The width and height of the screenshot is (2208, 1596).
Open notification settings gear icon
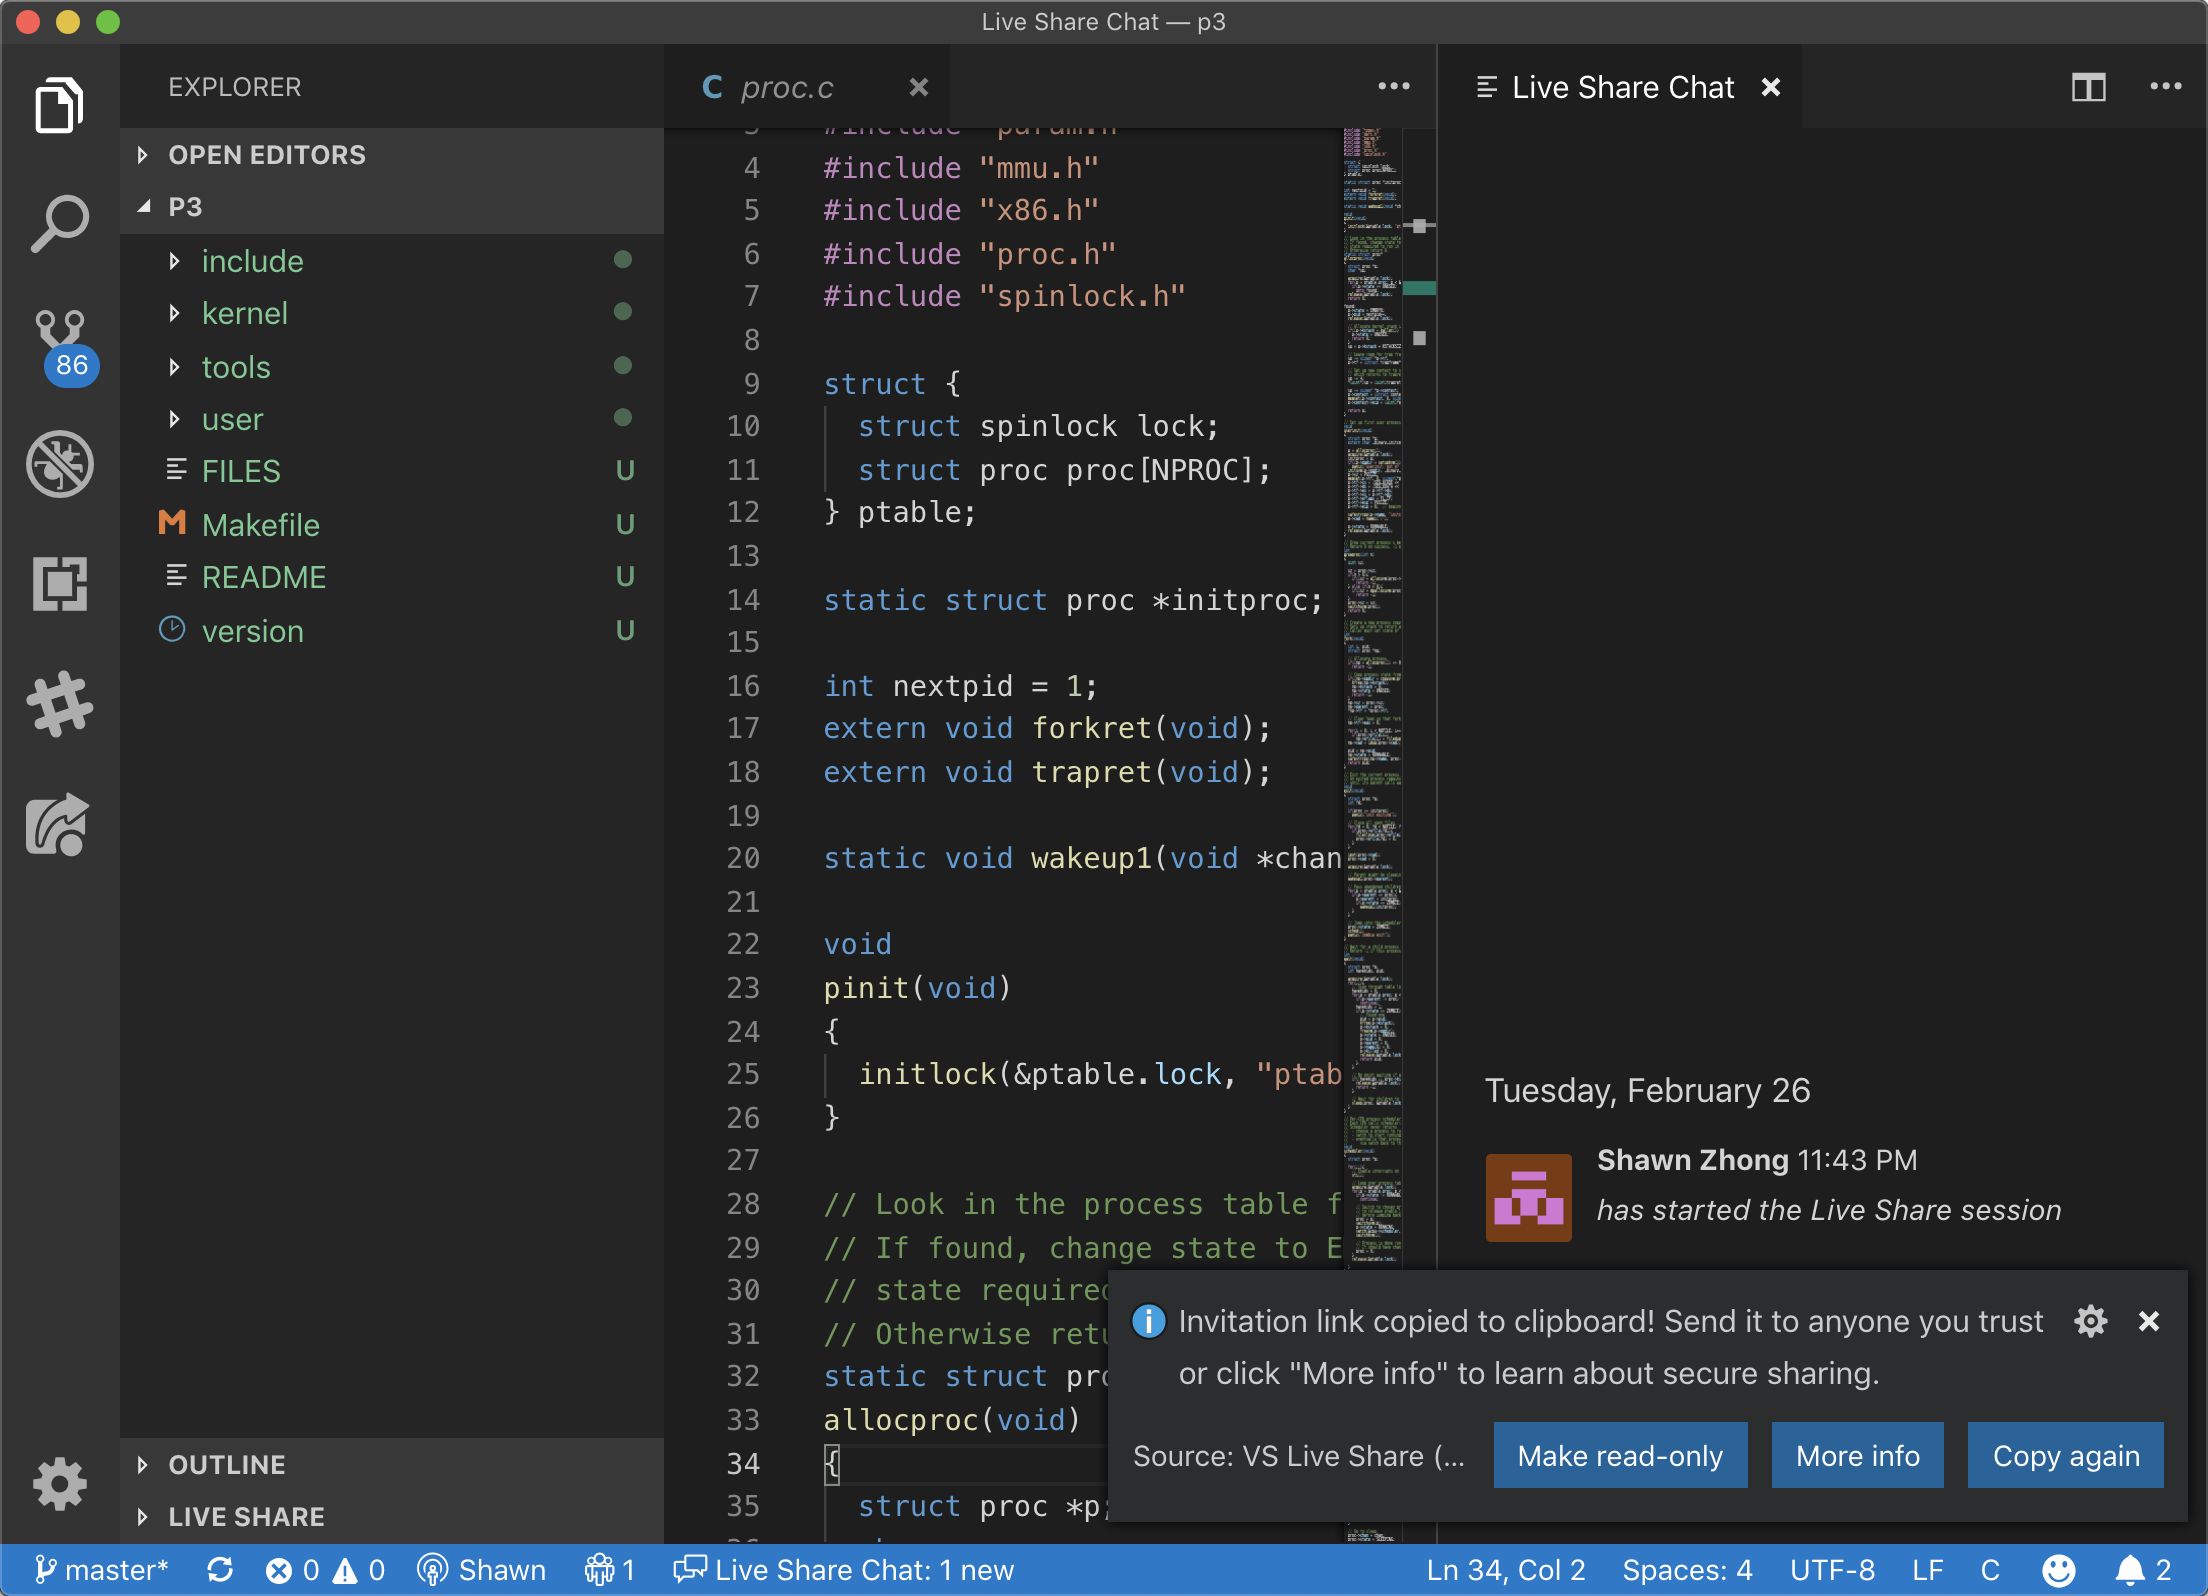pos(2090,1322)
